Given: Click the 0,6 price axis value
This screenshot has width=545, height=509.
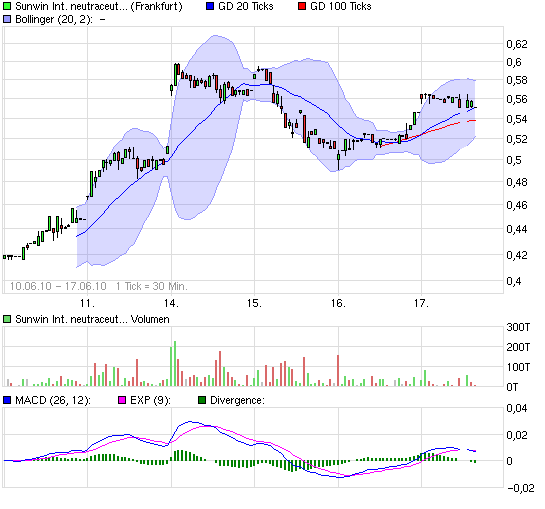Looking at the screenshot, I should point(514,62).
